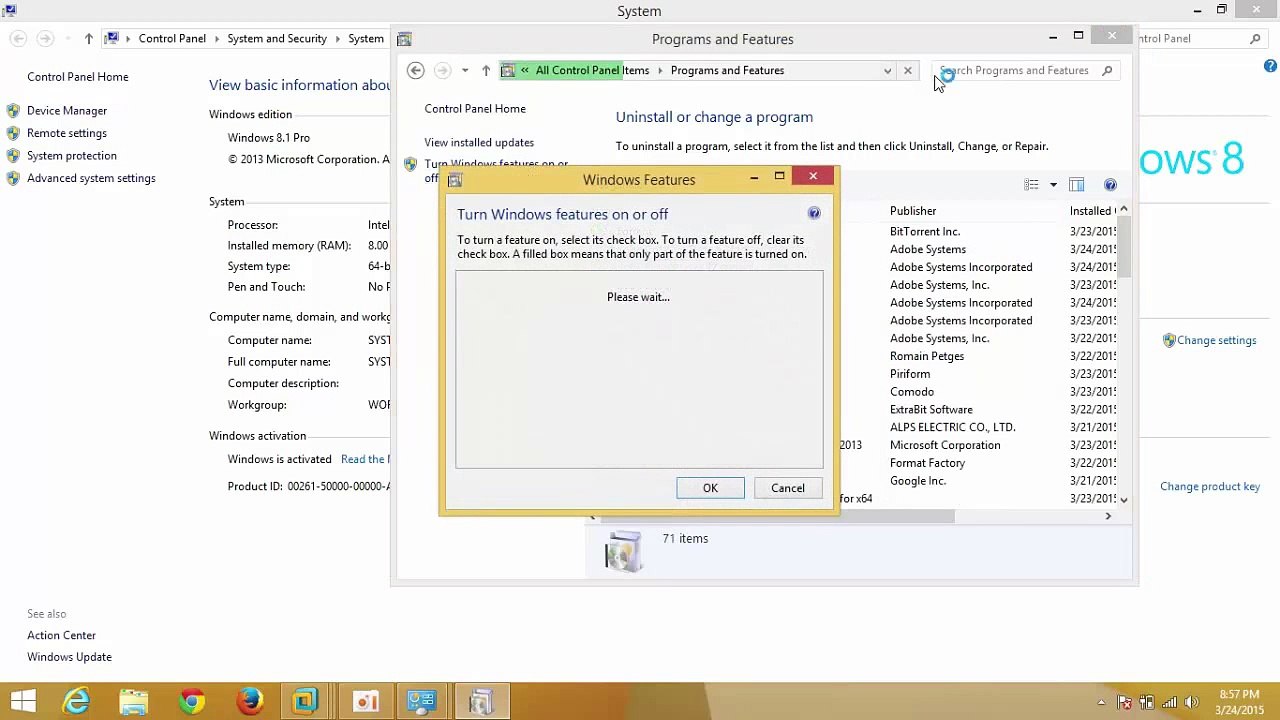Select the Piriform publisher row
The height and width of the screenshot is (720, 1280).
[910, 374]
